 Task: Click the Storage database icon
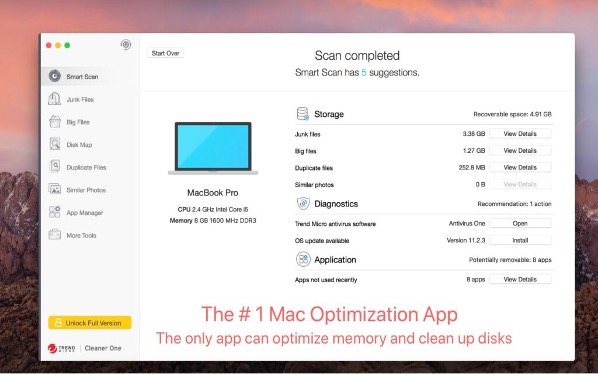(x=303, y=114)
